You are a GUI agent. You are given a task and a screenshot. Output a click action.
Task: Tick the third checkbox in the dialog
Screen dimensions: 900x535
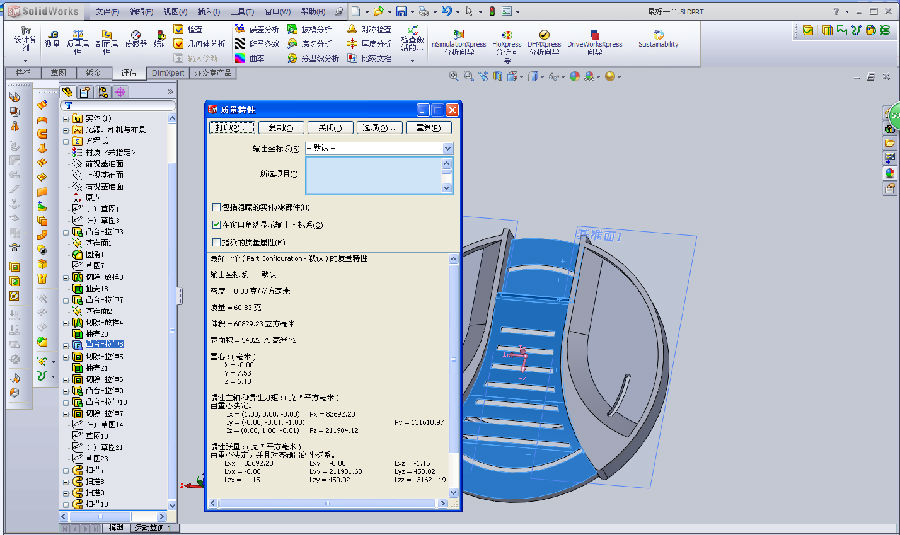[x=216, y=242]
